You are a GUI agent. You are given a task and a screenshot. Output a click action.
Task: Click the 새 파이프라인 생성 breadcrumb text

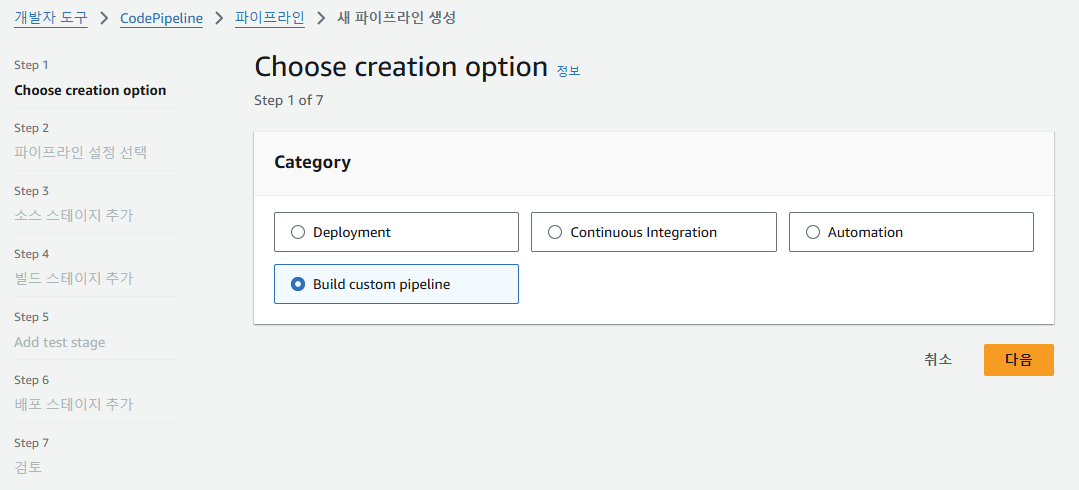click(x=397, y=18)
